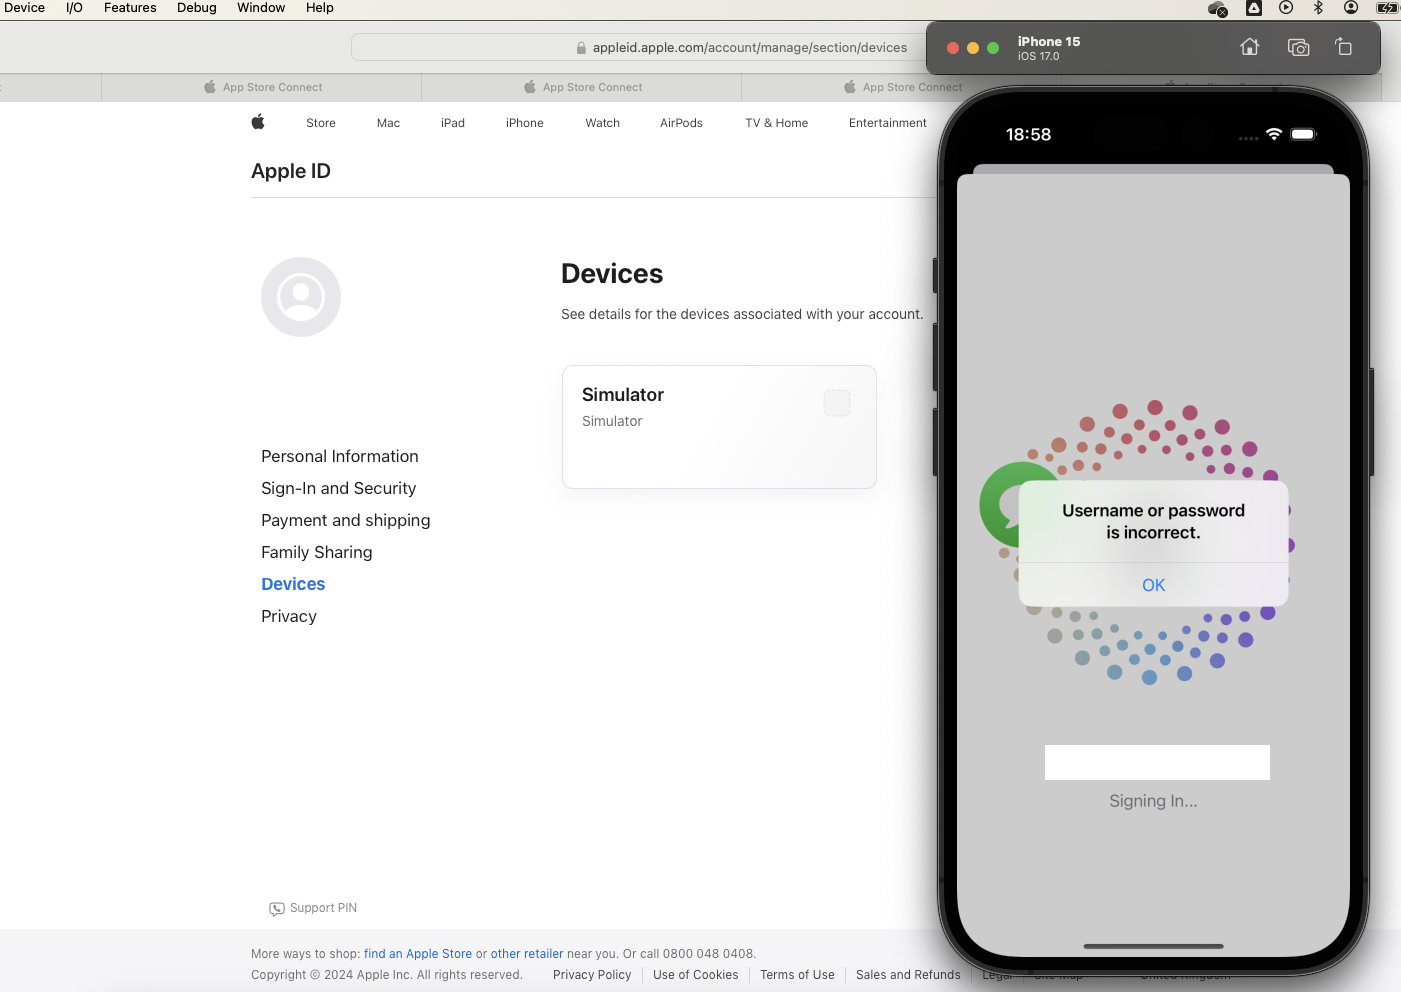Open Payment and shipping section
Screen dimensions: 1401x992
click(x=346, y=520)
